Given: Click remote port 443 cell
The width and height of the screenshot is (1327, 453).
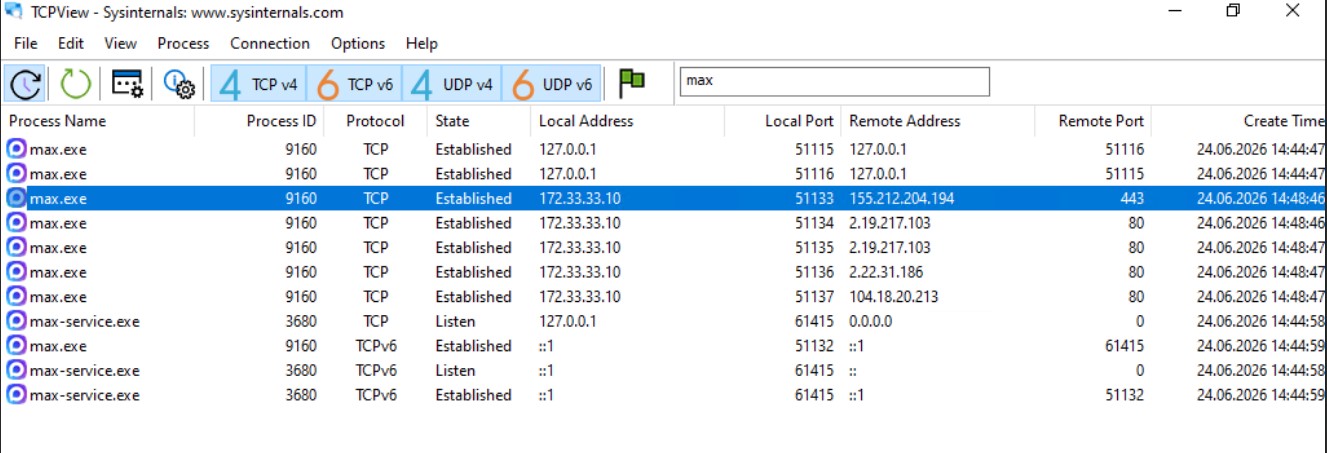Looking at the screenshot, I should click(x=1131, y=198).
